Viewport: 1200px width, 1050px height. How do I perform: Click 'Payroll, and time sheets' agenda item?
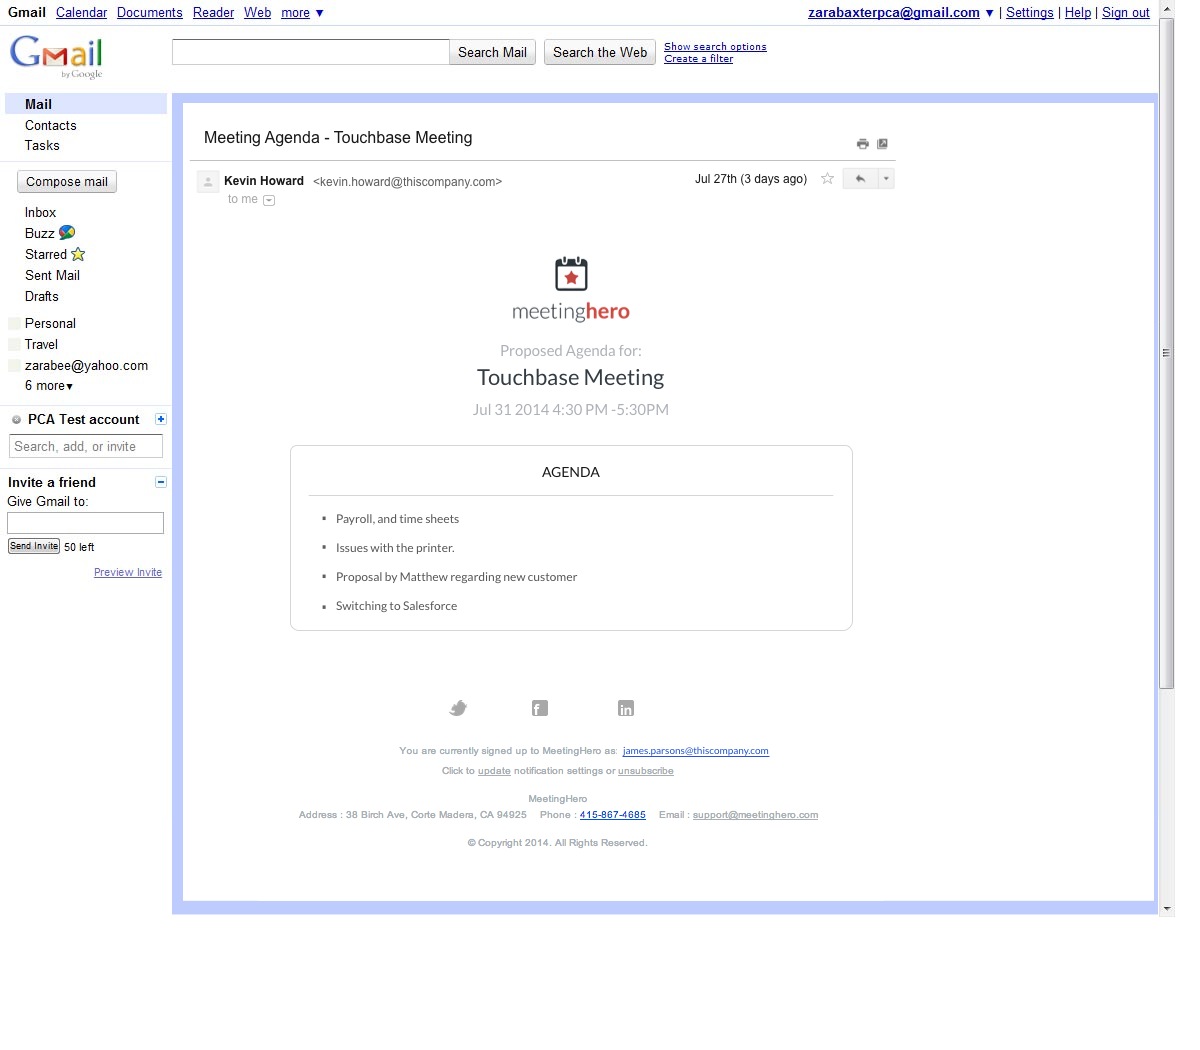[397, 519]
